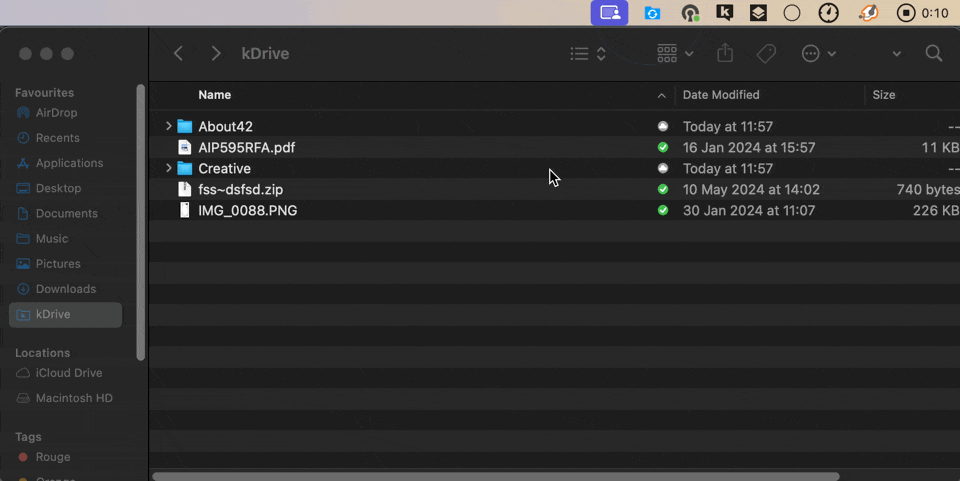Click the cloud status icon for About42
This screenshot has width=960, height=481.
click(662, 126)
